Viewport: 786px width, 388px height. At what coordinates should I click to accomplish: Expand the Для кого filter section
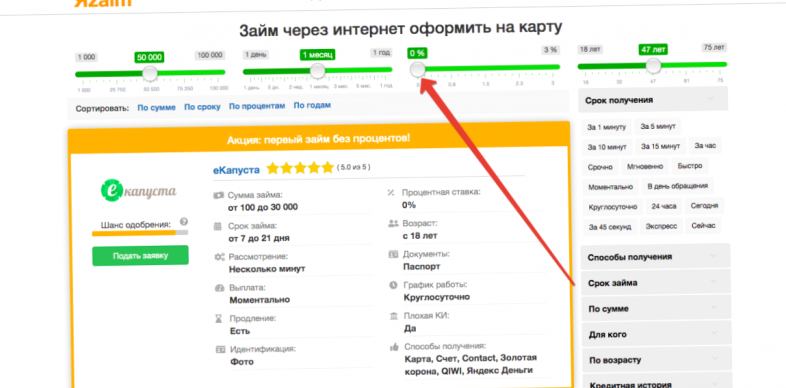[657, 334]
